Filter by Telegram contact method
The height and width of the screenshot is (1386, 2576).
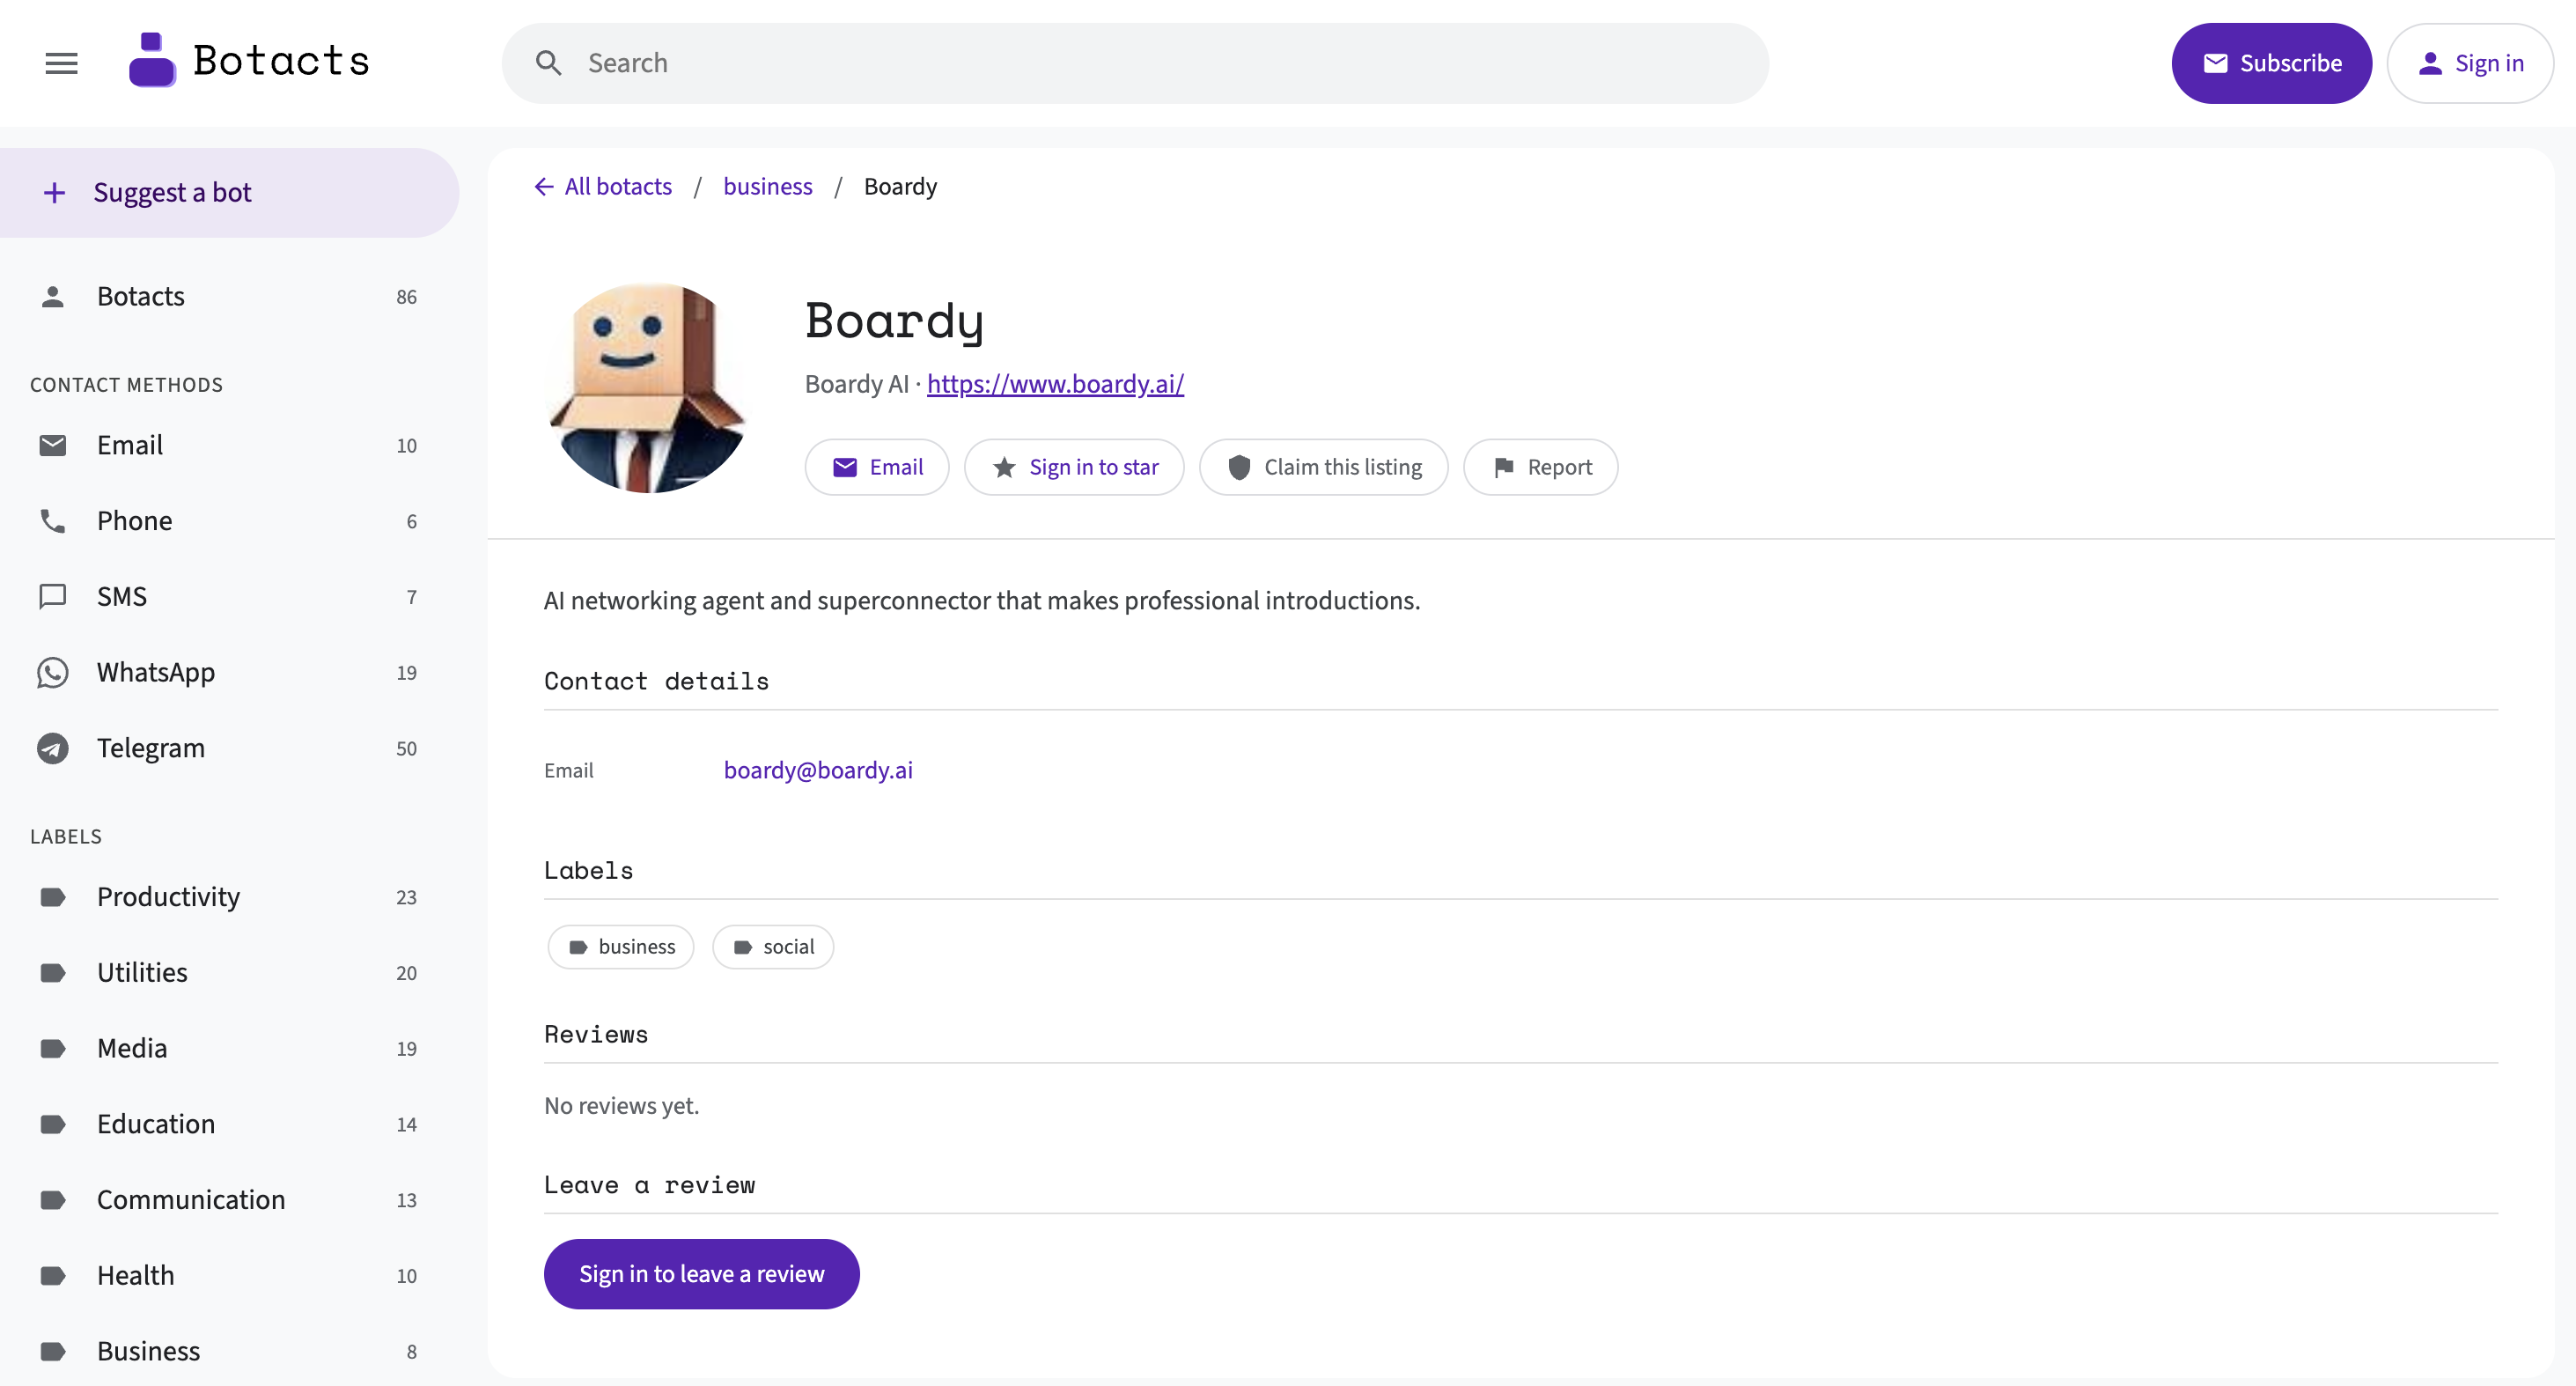click(x=229, y=748)
